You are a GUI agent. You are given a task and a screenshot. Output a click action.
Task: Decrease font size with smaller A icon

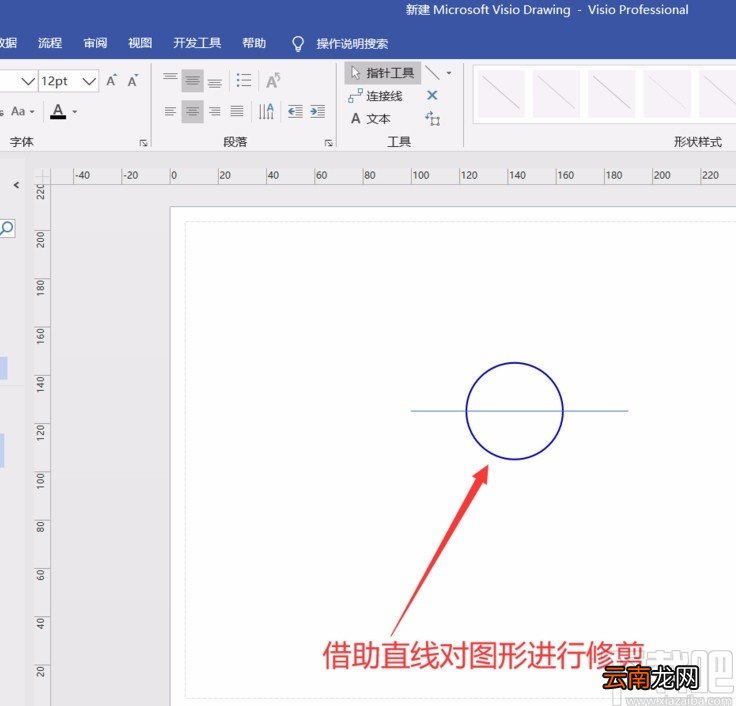point(133,81)
